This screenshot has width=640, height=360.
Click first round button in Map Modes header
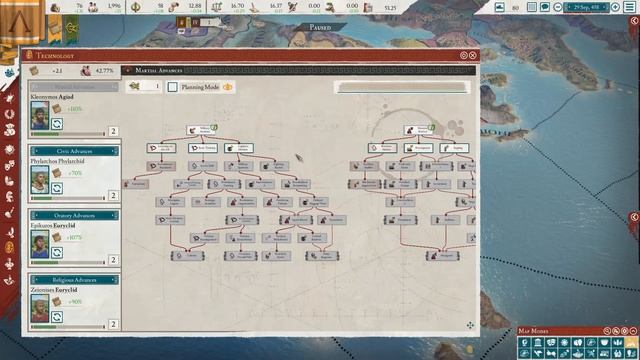(x=607, y=331)
